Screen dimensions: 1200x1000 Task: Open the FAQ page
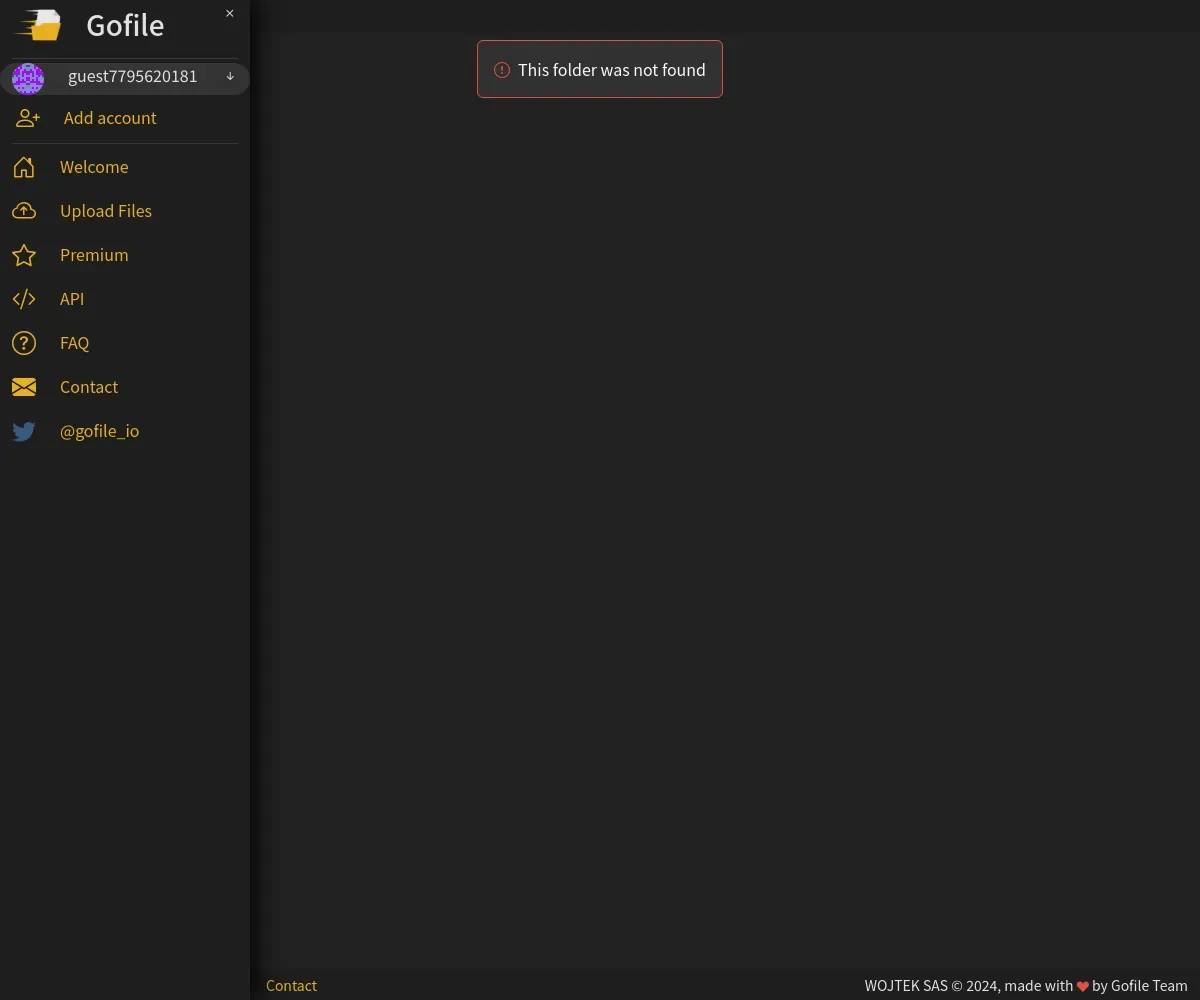pyautogui.click(x=75, y=343)
